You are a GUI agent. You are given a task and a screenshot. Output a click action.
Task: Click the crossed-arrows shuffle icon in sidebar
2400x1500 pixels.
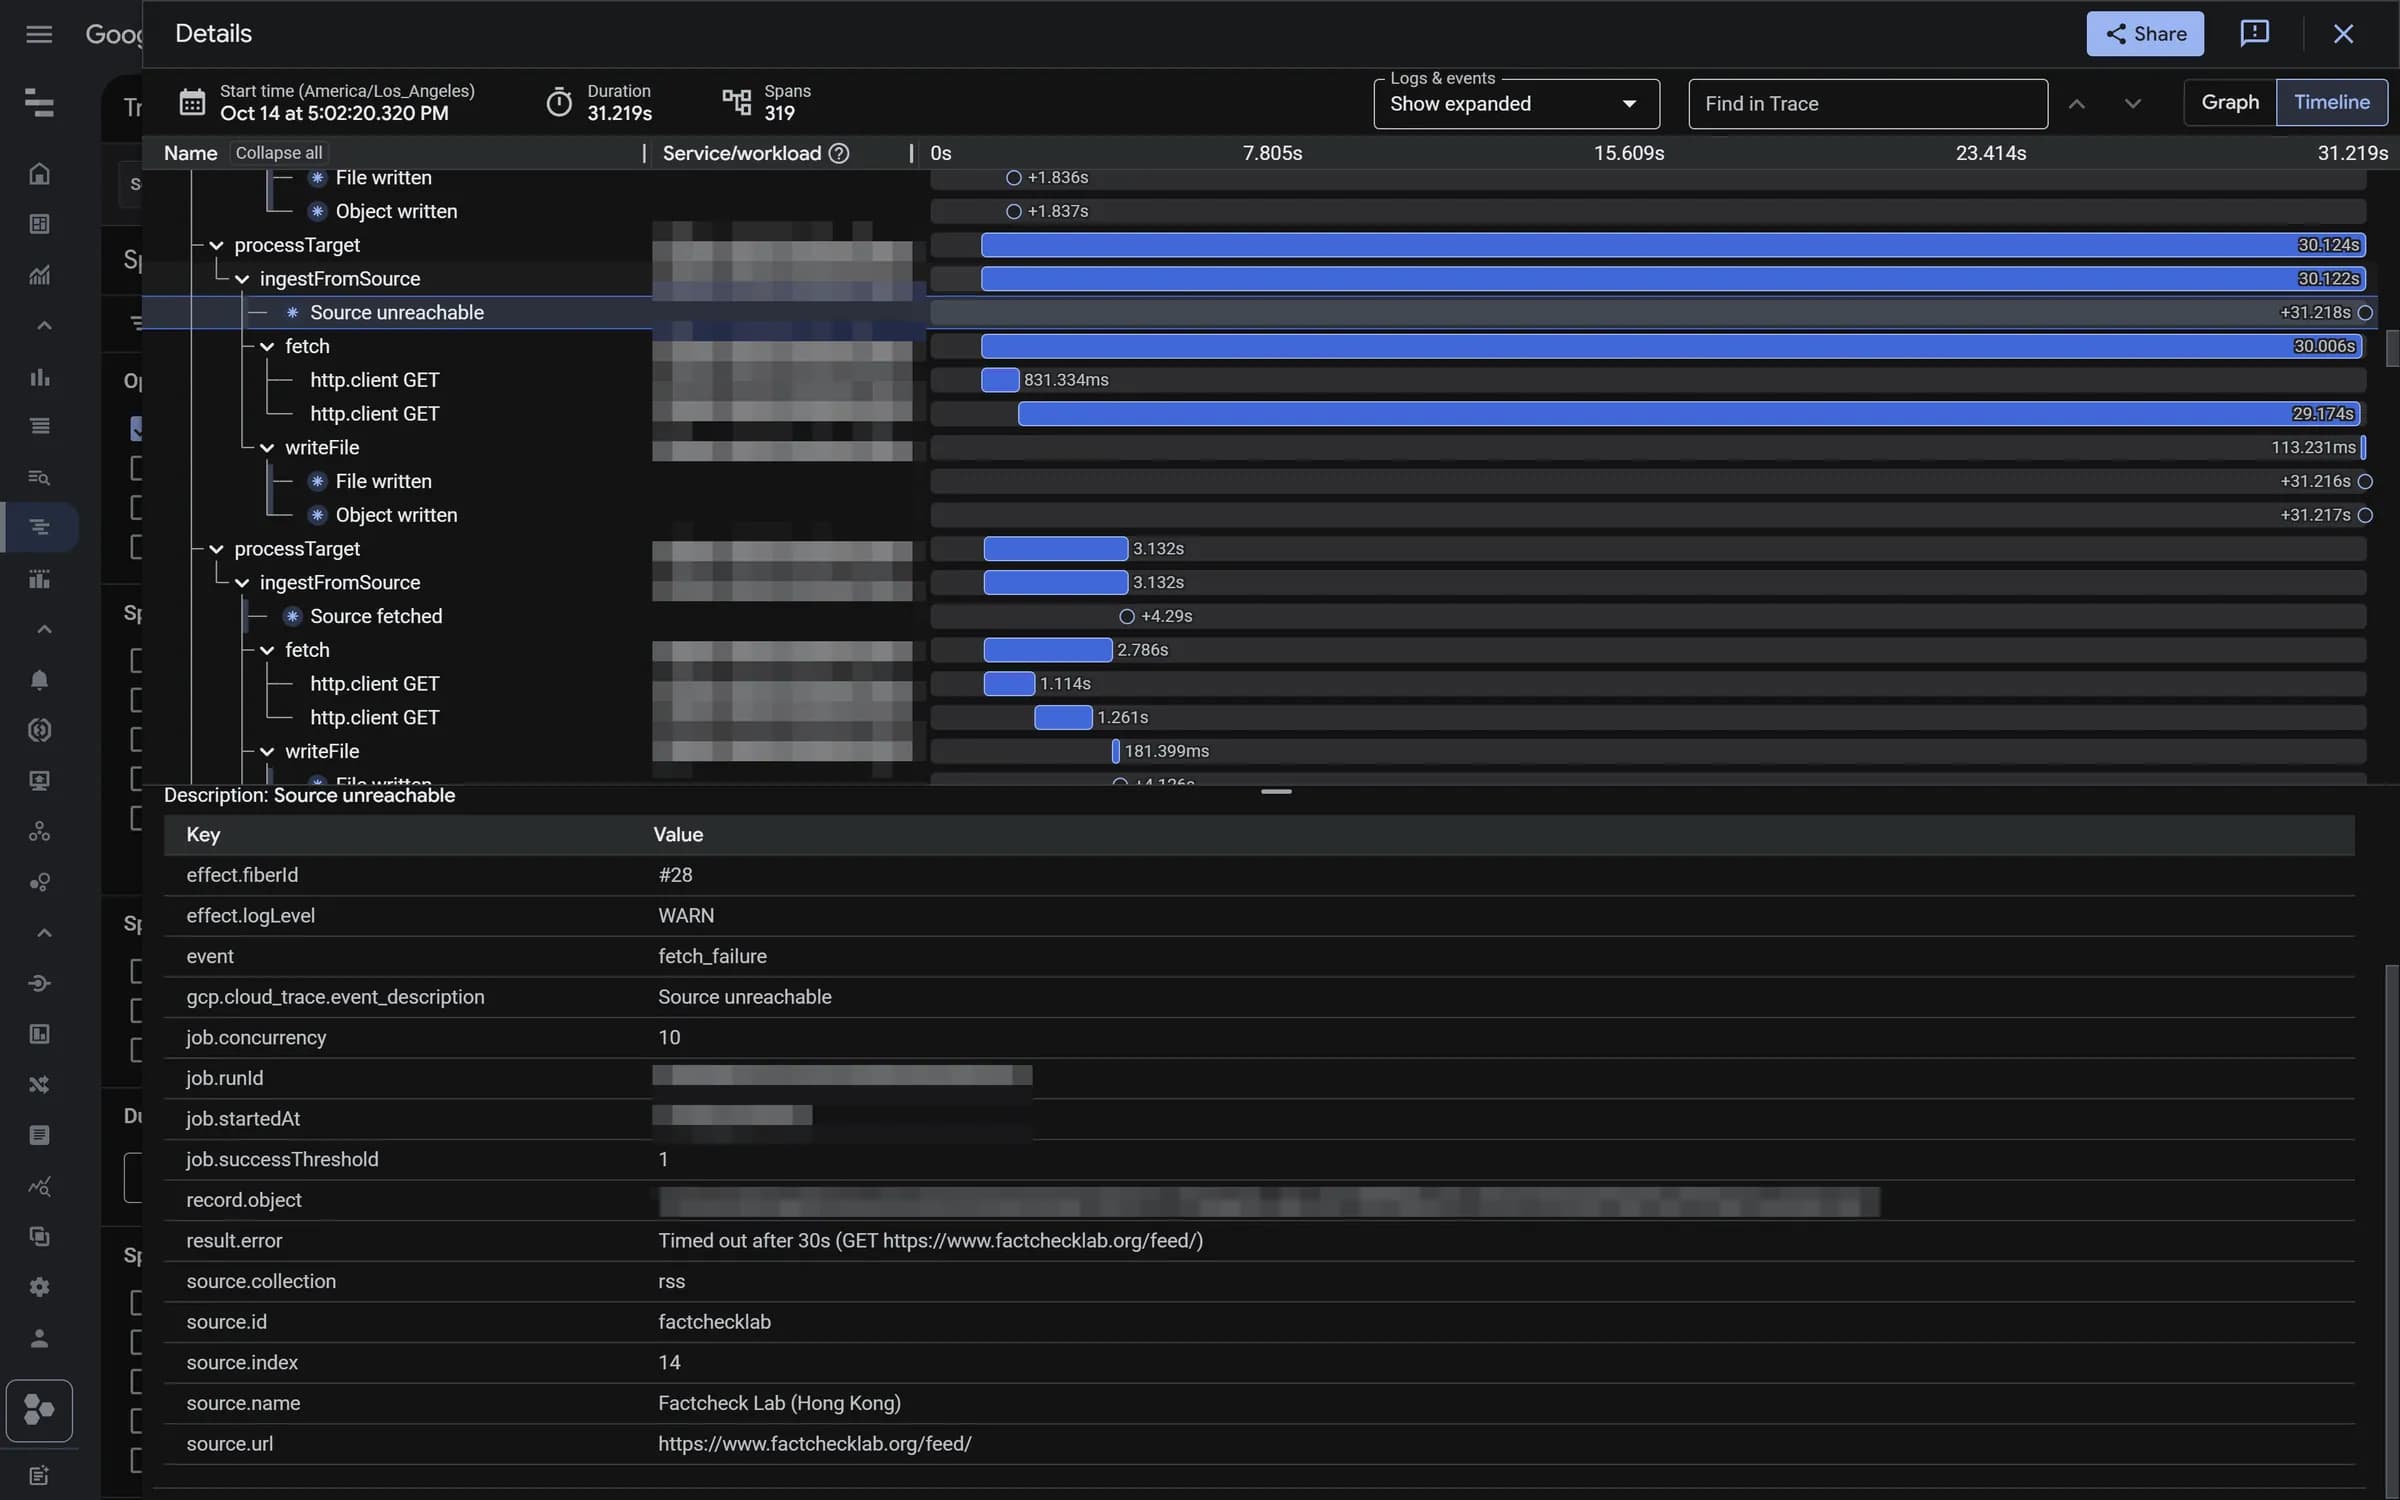(39, 1085)
